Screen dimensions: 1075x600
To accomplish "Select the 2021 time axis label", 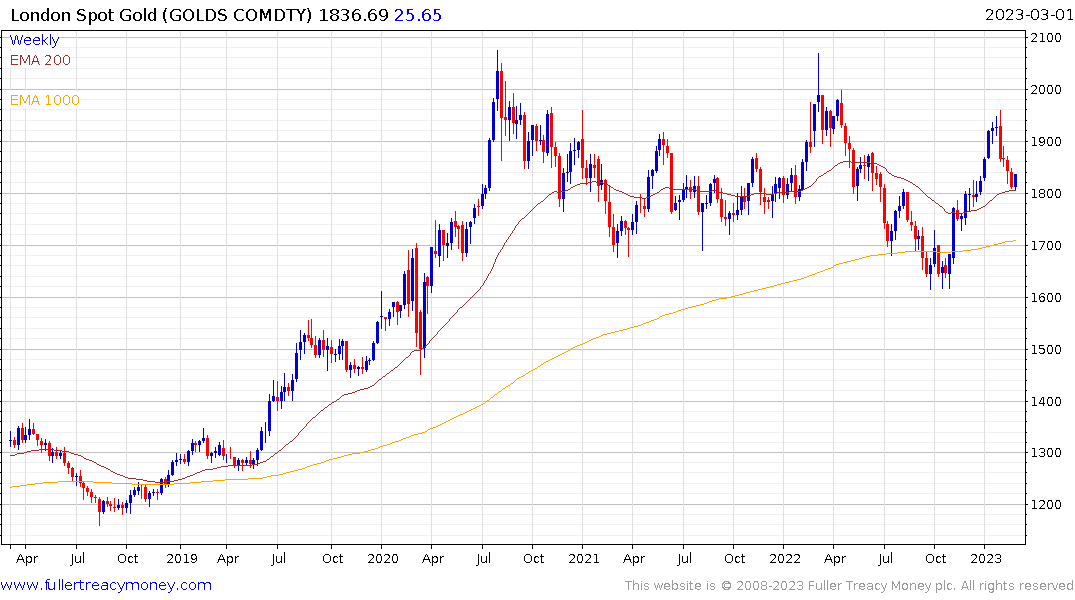I will 584,559.
